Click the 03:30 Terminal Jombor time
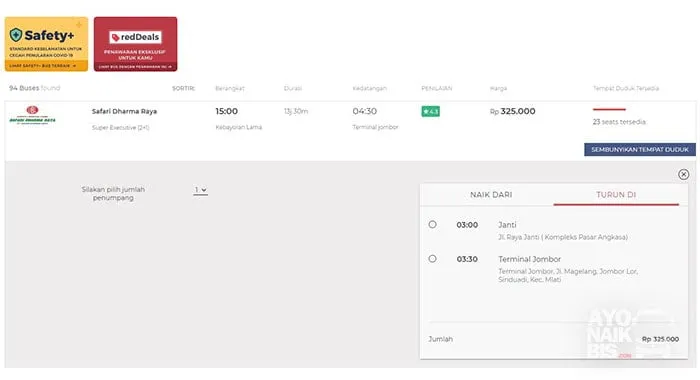 tap(467, 259)
